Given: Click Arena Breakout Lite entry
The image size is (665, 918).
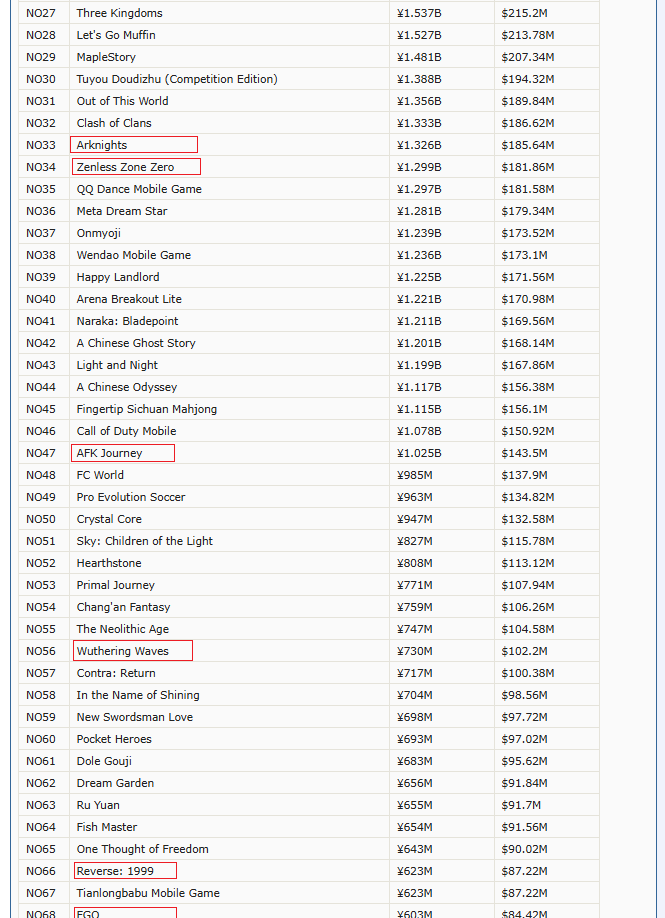Looking at the screenshot, I should click(x=129, y=299).
